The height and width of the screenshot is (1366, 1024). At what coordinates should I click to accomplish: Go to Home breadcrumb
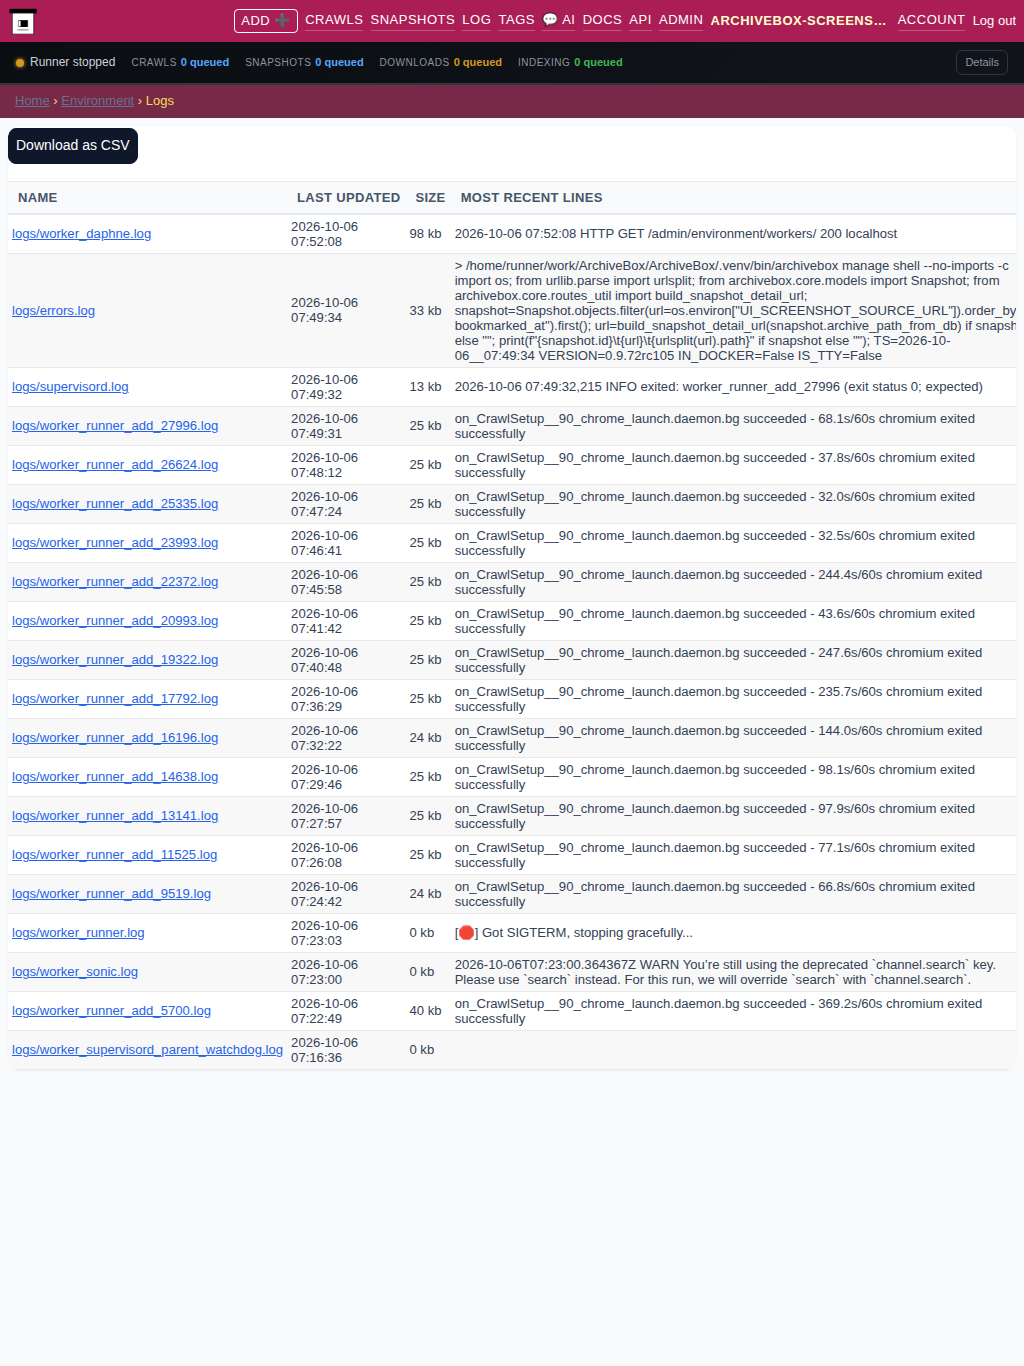[x=32, y=101]
